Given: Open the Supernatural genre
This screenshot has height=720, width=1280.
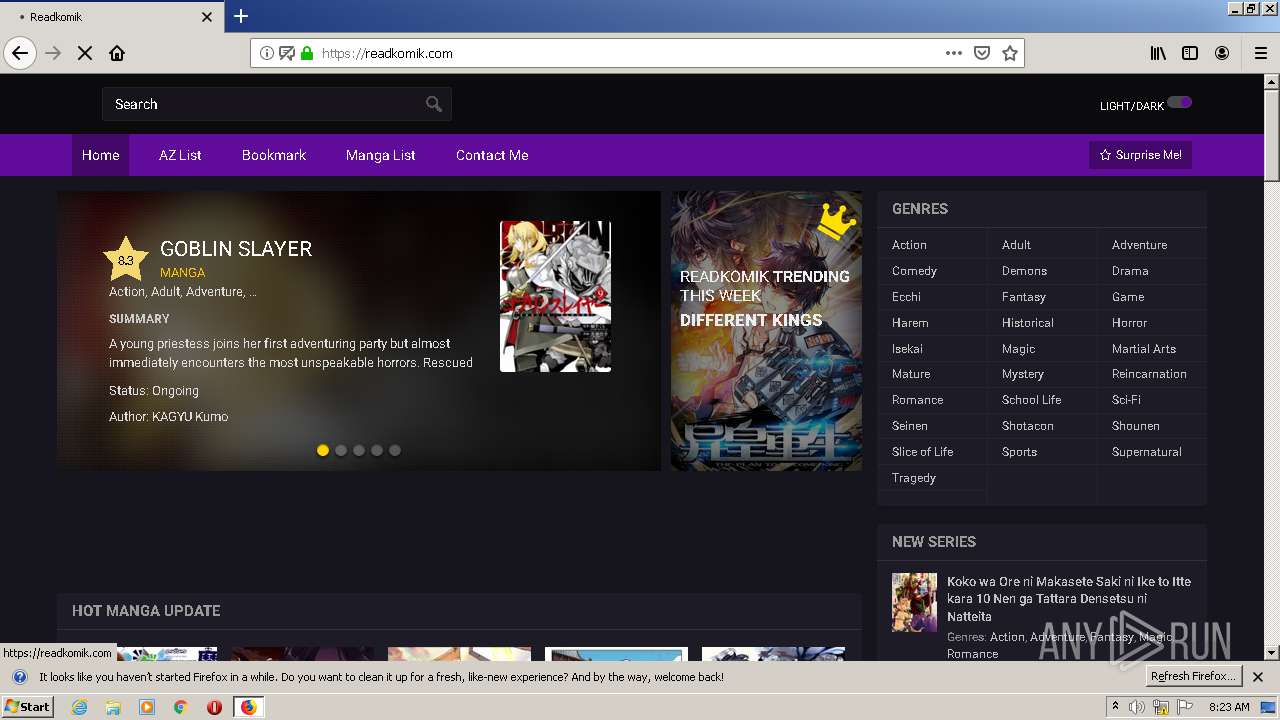Looking at the screenshot, I should 1146,452.
